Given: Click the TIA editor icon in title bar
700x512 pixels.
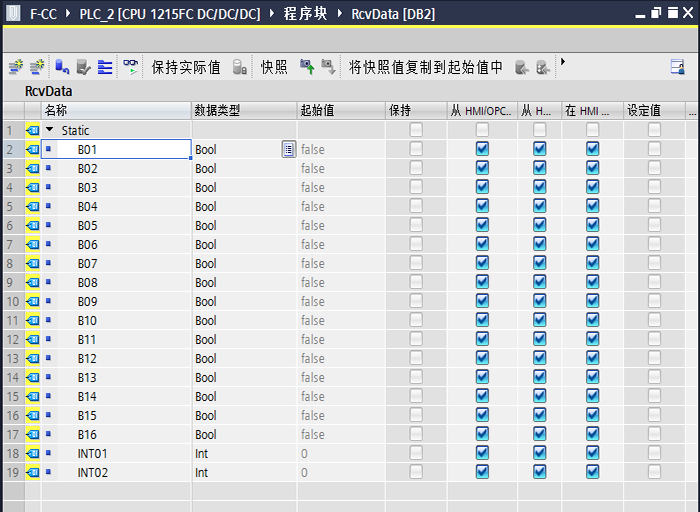Looking at the screenshot, I should point(13,13).
